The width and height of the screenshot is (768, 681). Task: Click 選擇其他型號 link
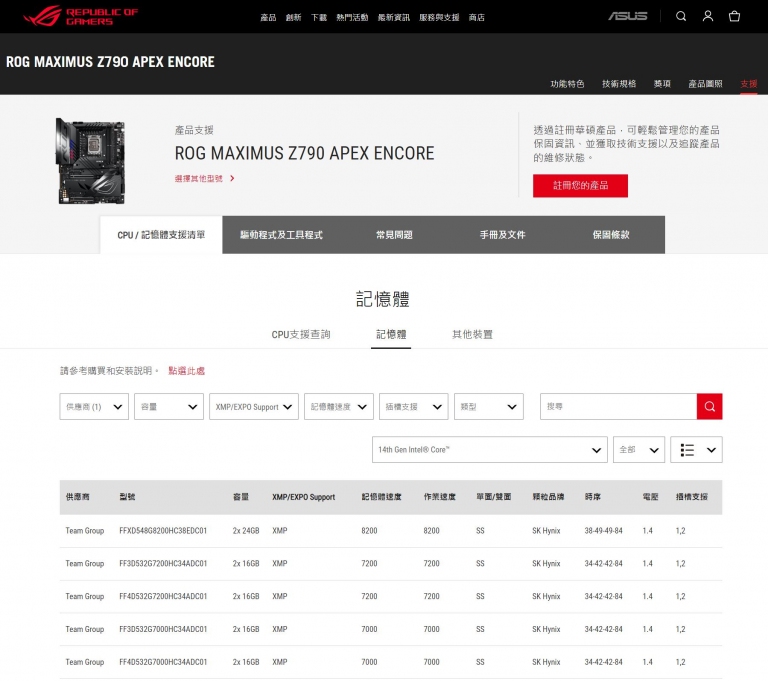pos(199,178)
